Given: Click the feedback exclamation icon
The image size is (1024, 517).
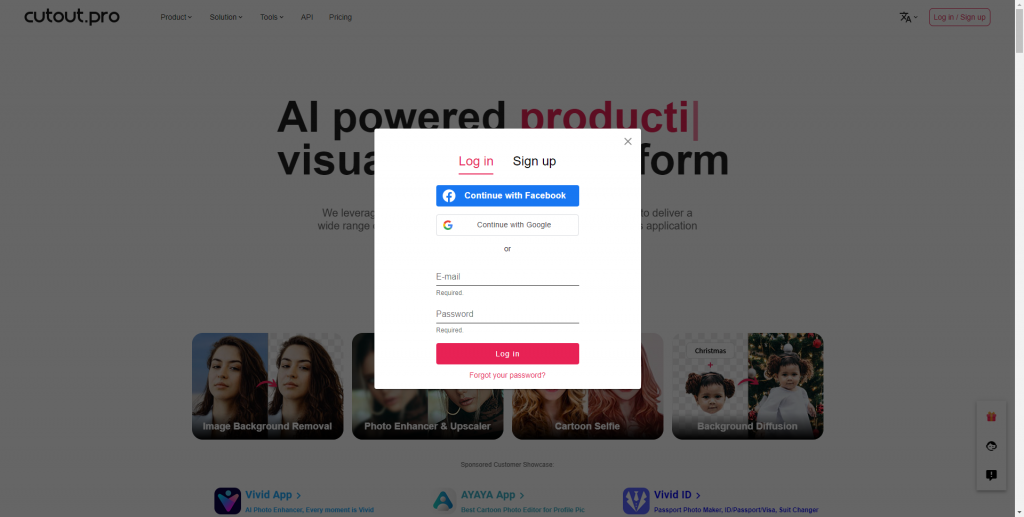Looking at the screenshot, I should (x=991, y=475).
